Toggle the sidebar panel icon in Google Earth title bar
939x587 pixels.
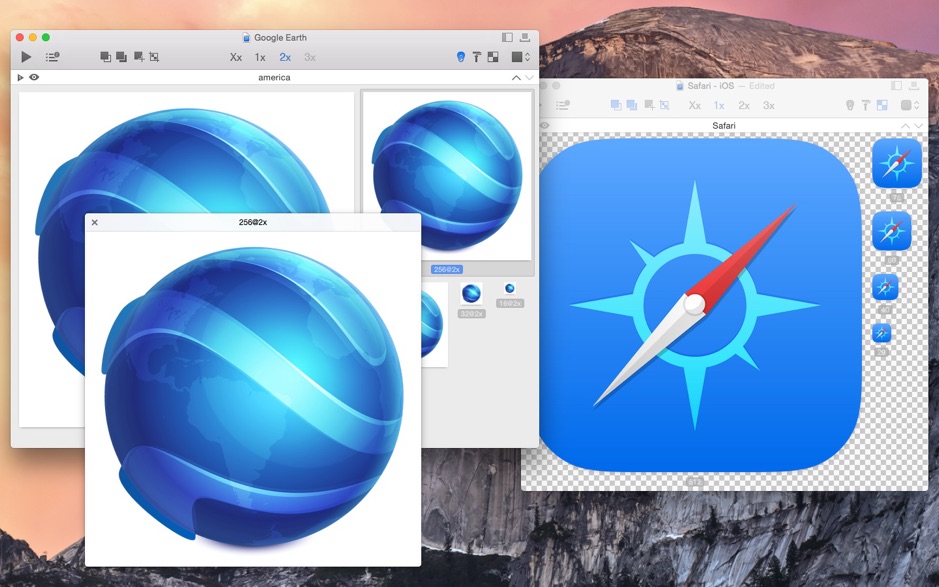coord(507,38)
